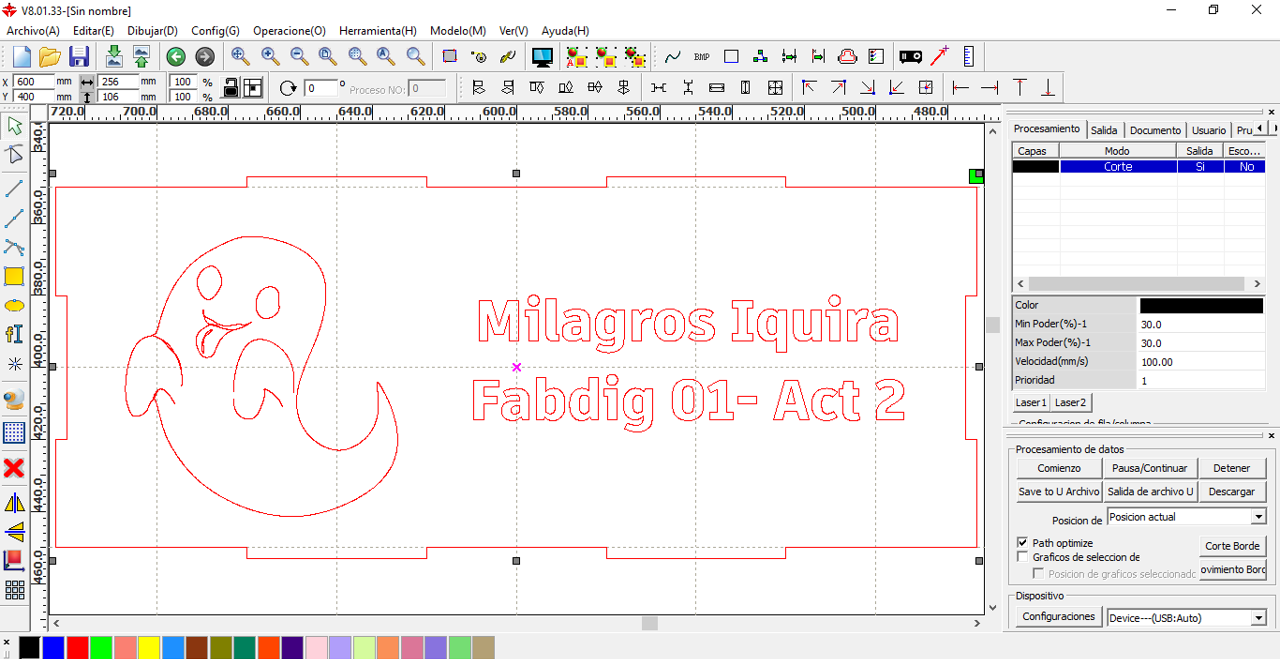
Task: Select the Ellipse drawing tool
Action: (14, 306)
